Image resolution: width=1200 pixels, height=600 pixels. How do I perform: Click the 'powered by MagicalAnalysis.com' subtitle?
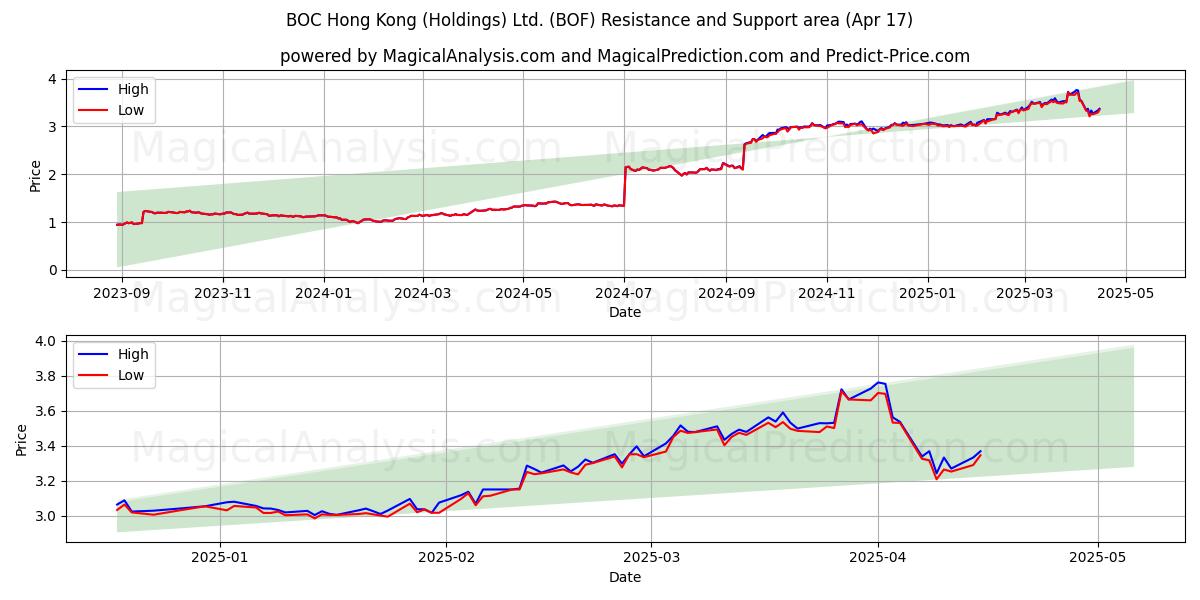417,56
